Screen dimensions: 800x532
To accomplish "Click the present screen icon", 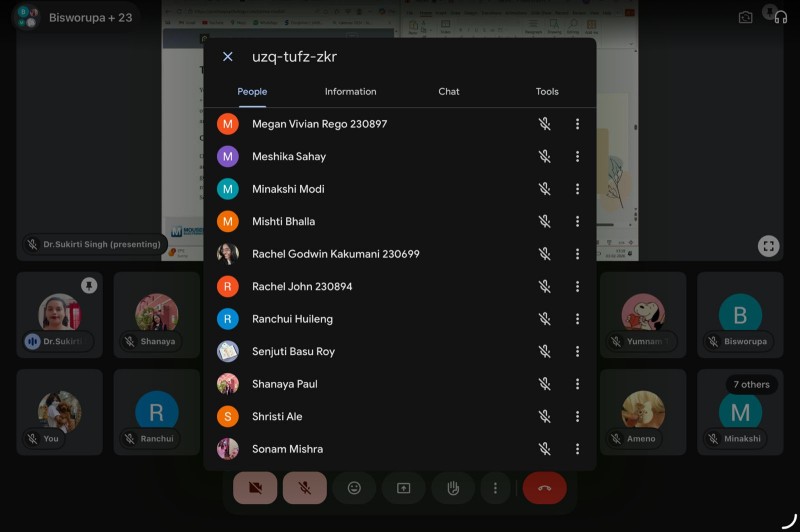I will pos(403,488).
